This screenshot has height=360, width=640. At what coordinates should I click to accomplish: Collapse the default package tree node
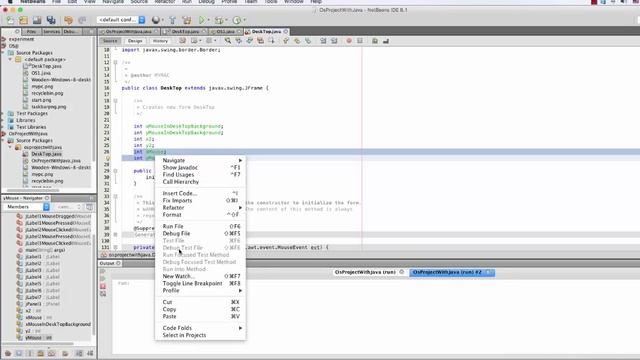[x=10, y=60]
